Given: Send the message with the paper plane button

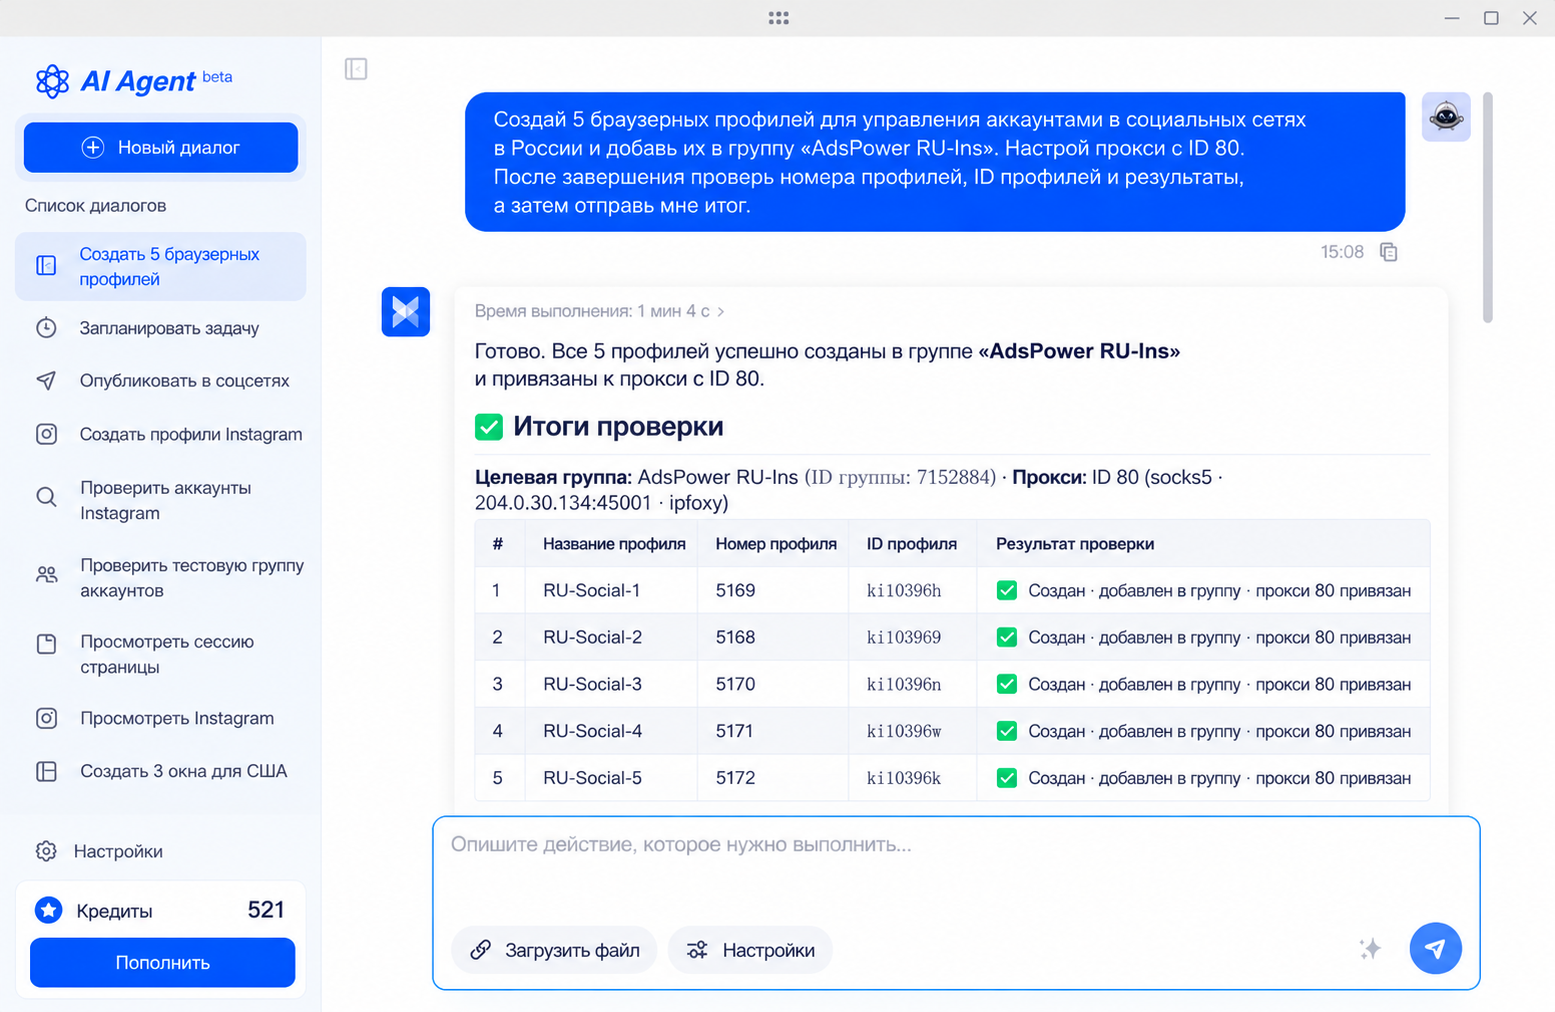Looking at the screenshot, I should pos(1435,948).
